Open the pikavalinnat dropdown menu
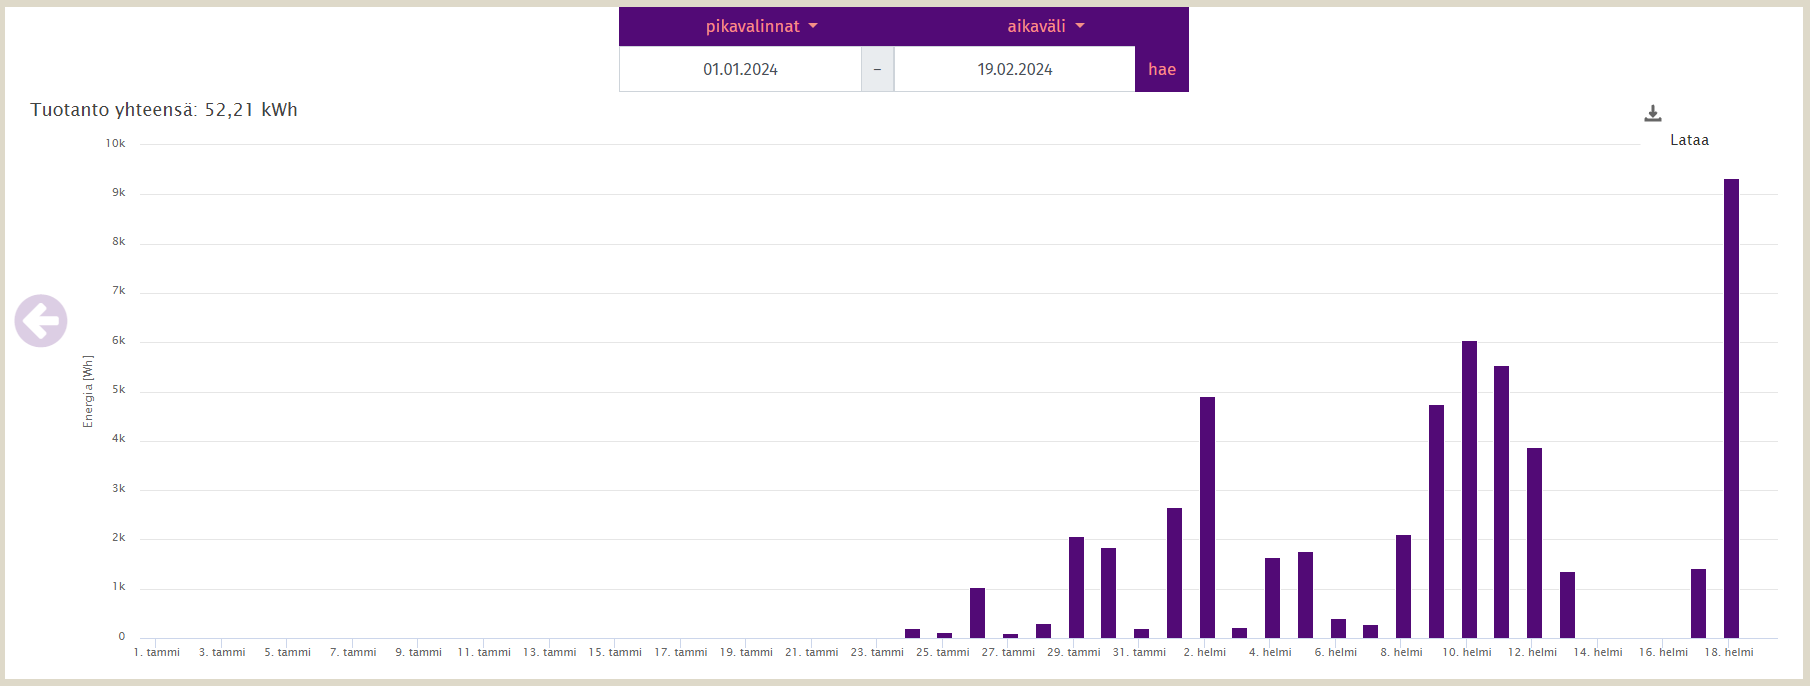The width and height of the screenshot is (1810, 686). (x=761, y=27)
